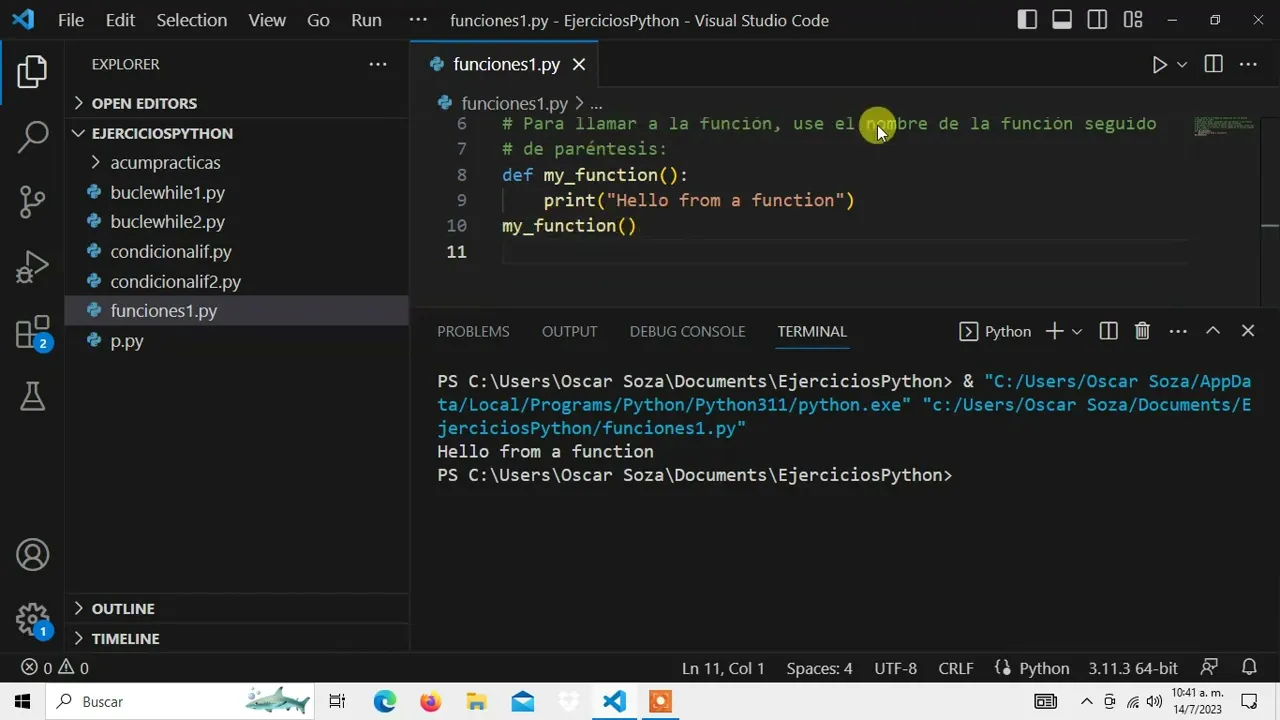
Task: Select interpreter 3.11.3 64-bit
Action: pos(1133,668)
